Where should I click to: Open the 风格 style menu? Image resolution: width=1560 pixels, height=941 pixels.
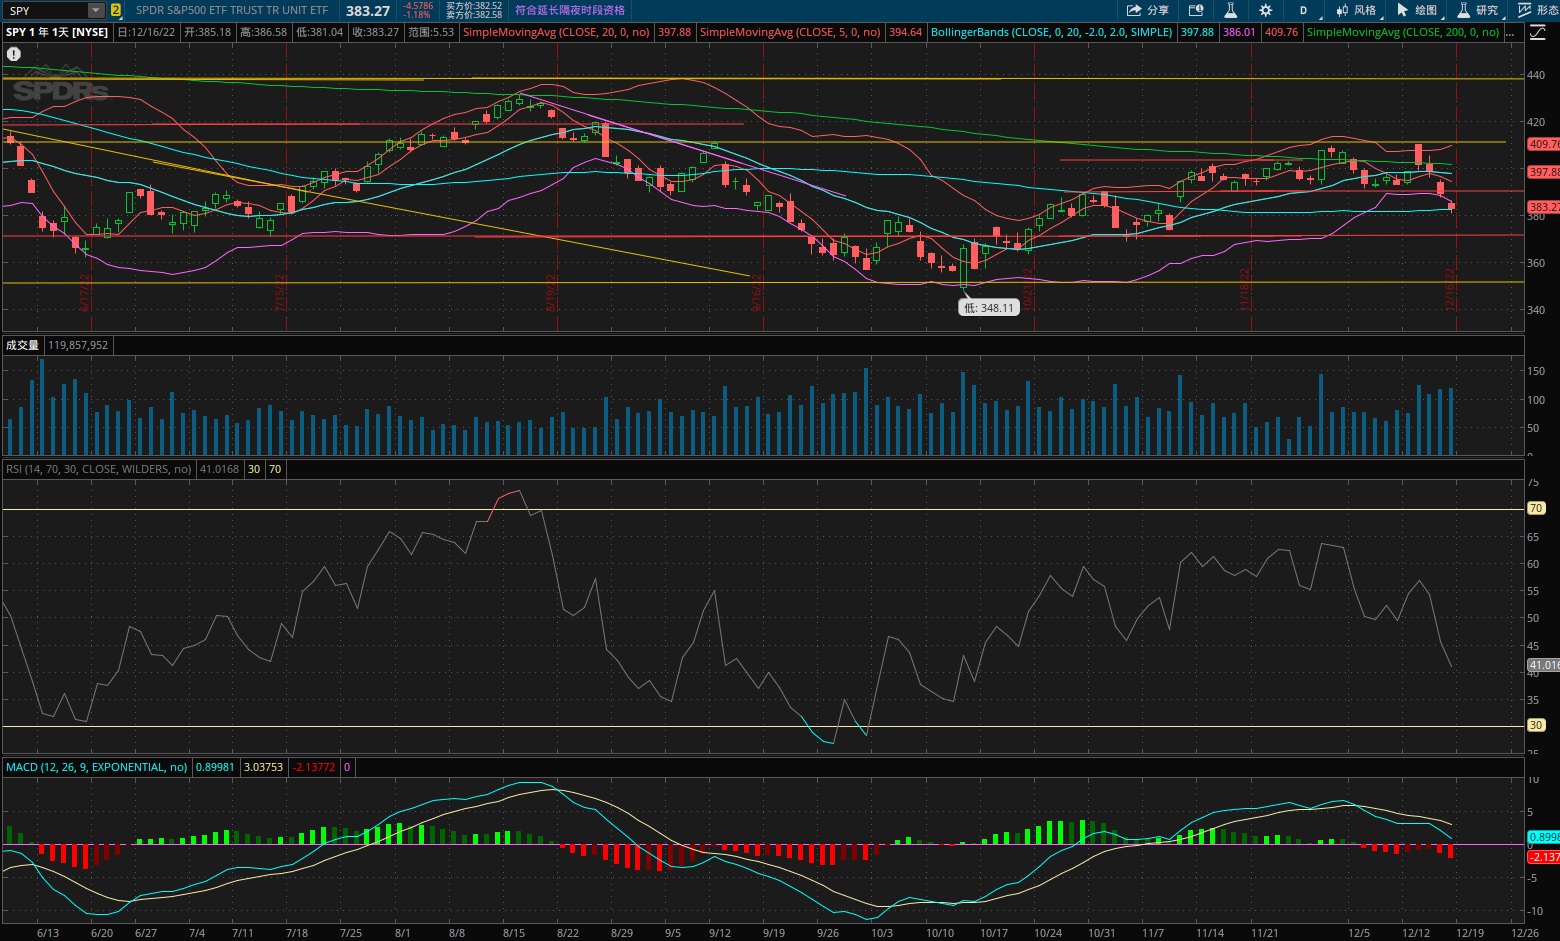pos(1357,10)
